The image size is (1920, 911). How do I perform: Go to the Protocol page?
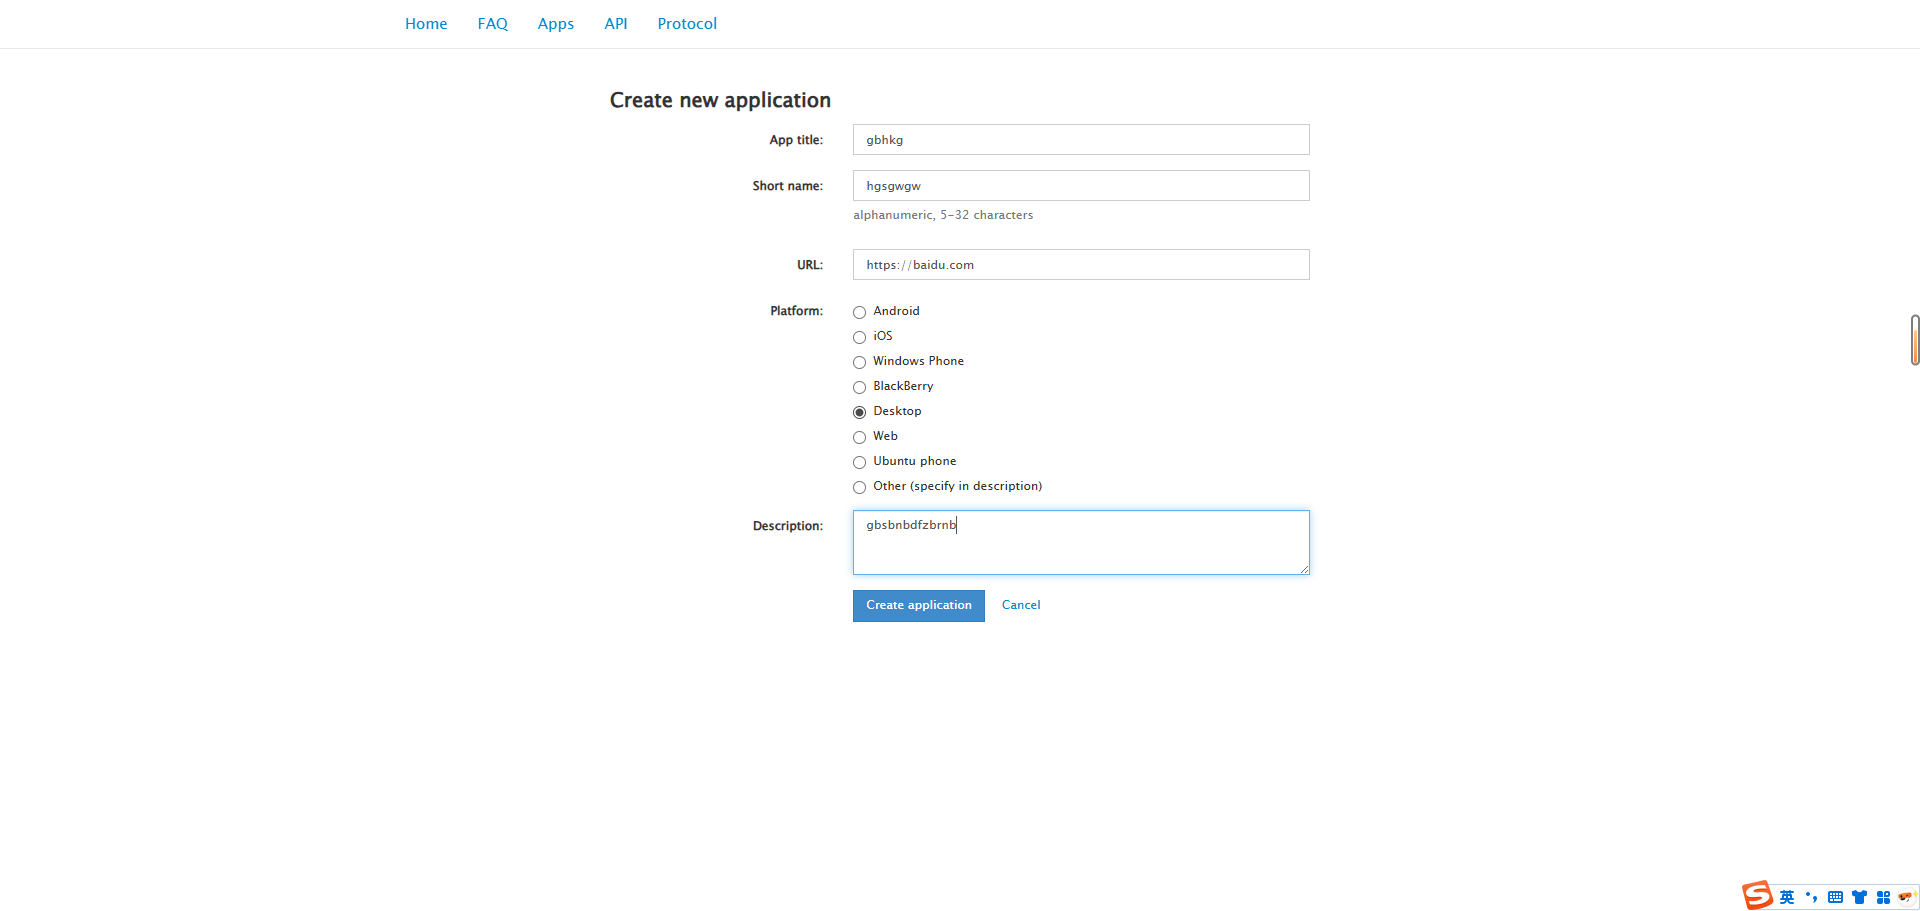tap(687, 24)
